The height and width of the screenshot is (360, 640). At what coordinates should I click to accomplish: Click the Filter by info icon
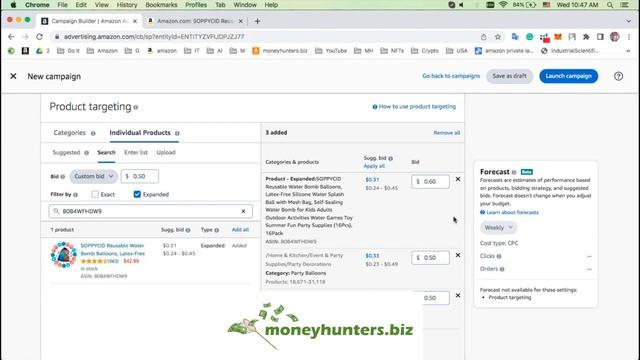click(76, 195)
